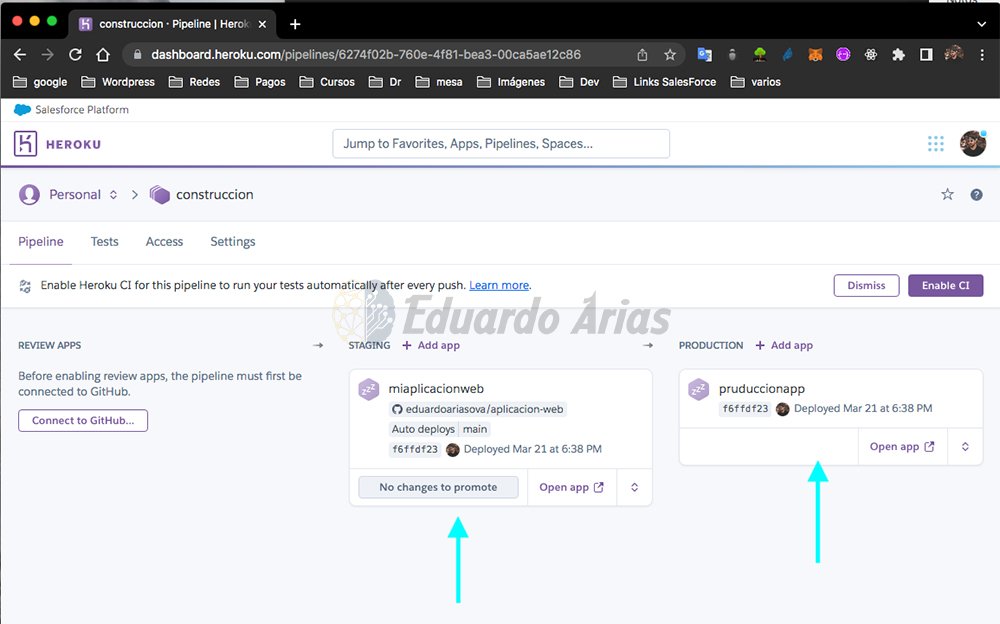Screen dimensions: 1000x624
Task: Click the main branch label
Action: pyautogui.click(x=474, y=429)
